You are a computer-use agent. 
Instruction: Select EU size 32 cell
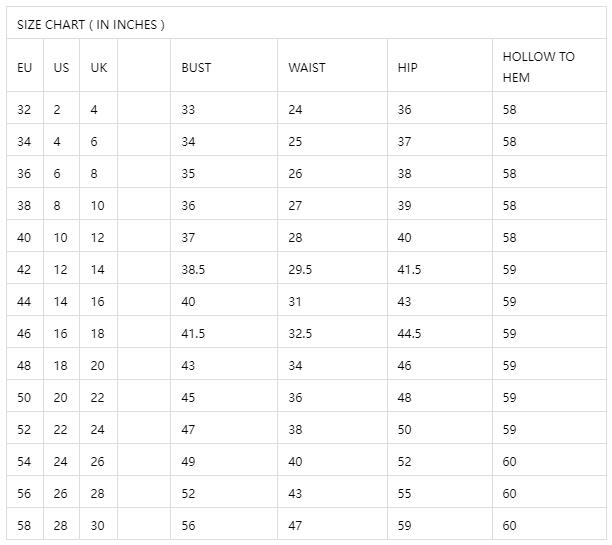tap(24, 109)
